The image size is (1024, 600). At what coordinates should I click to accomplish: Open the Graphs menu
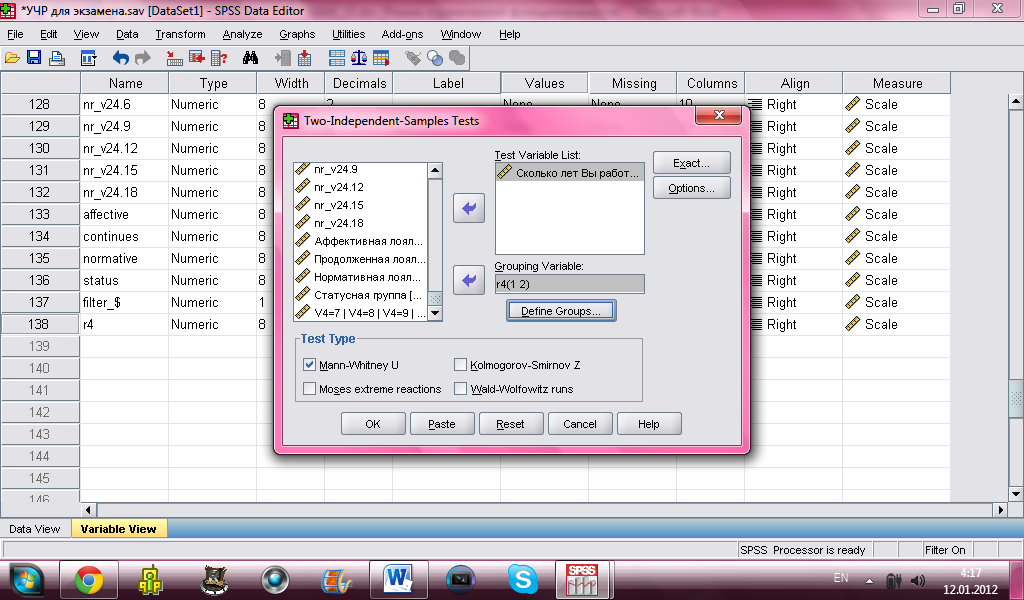coord(297,34)
